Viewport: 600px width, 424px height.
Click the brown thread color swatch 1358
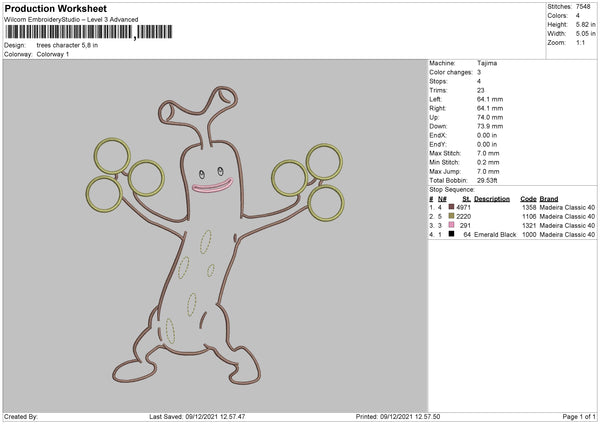(x=452, y=207)
